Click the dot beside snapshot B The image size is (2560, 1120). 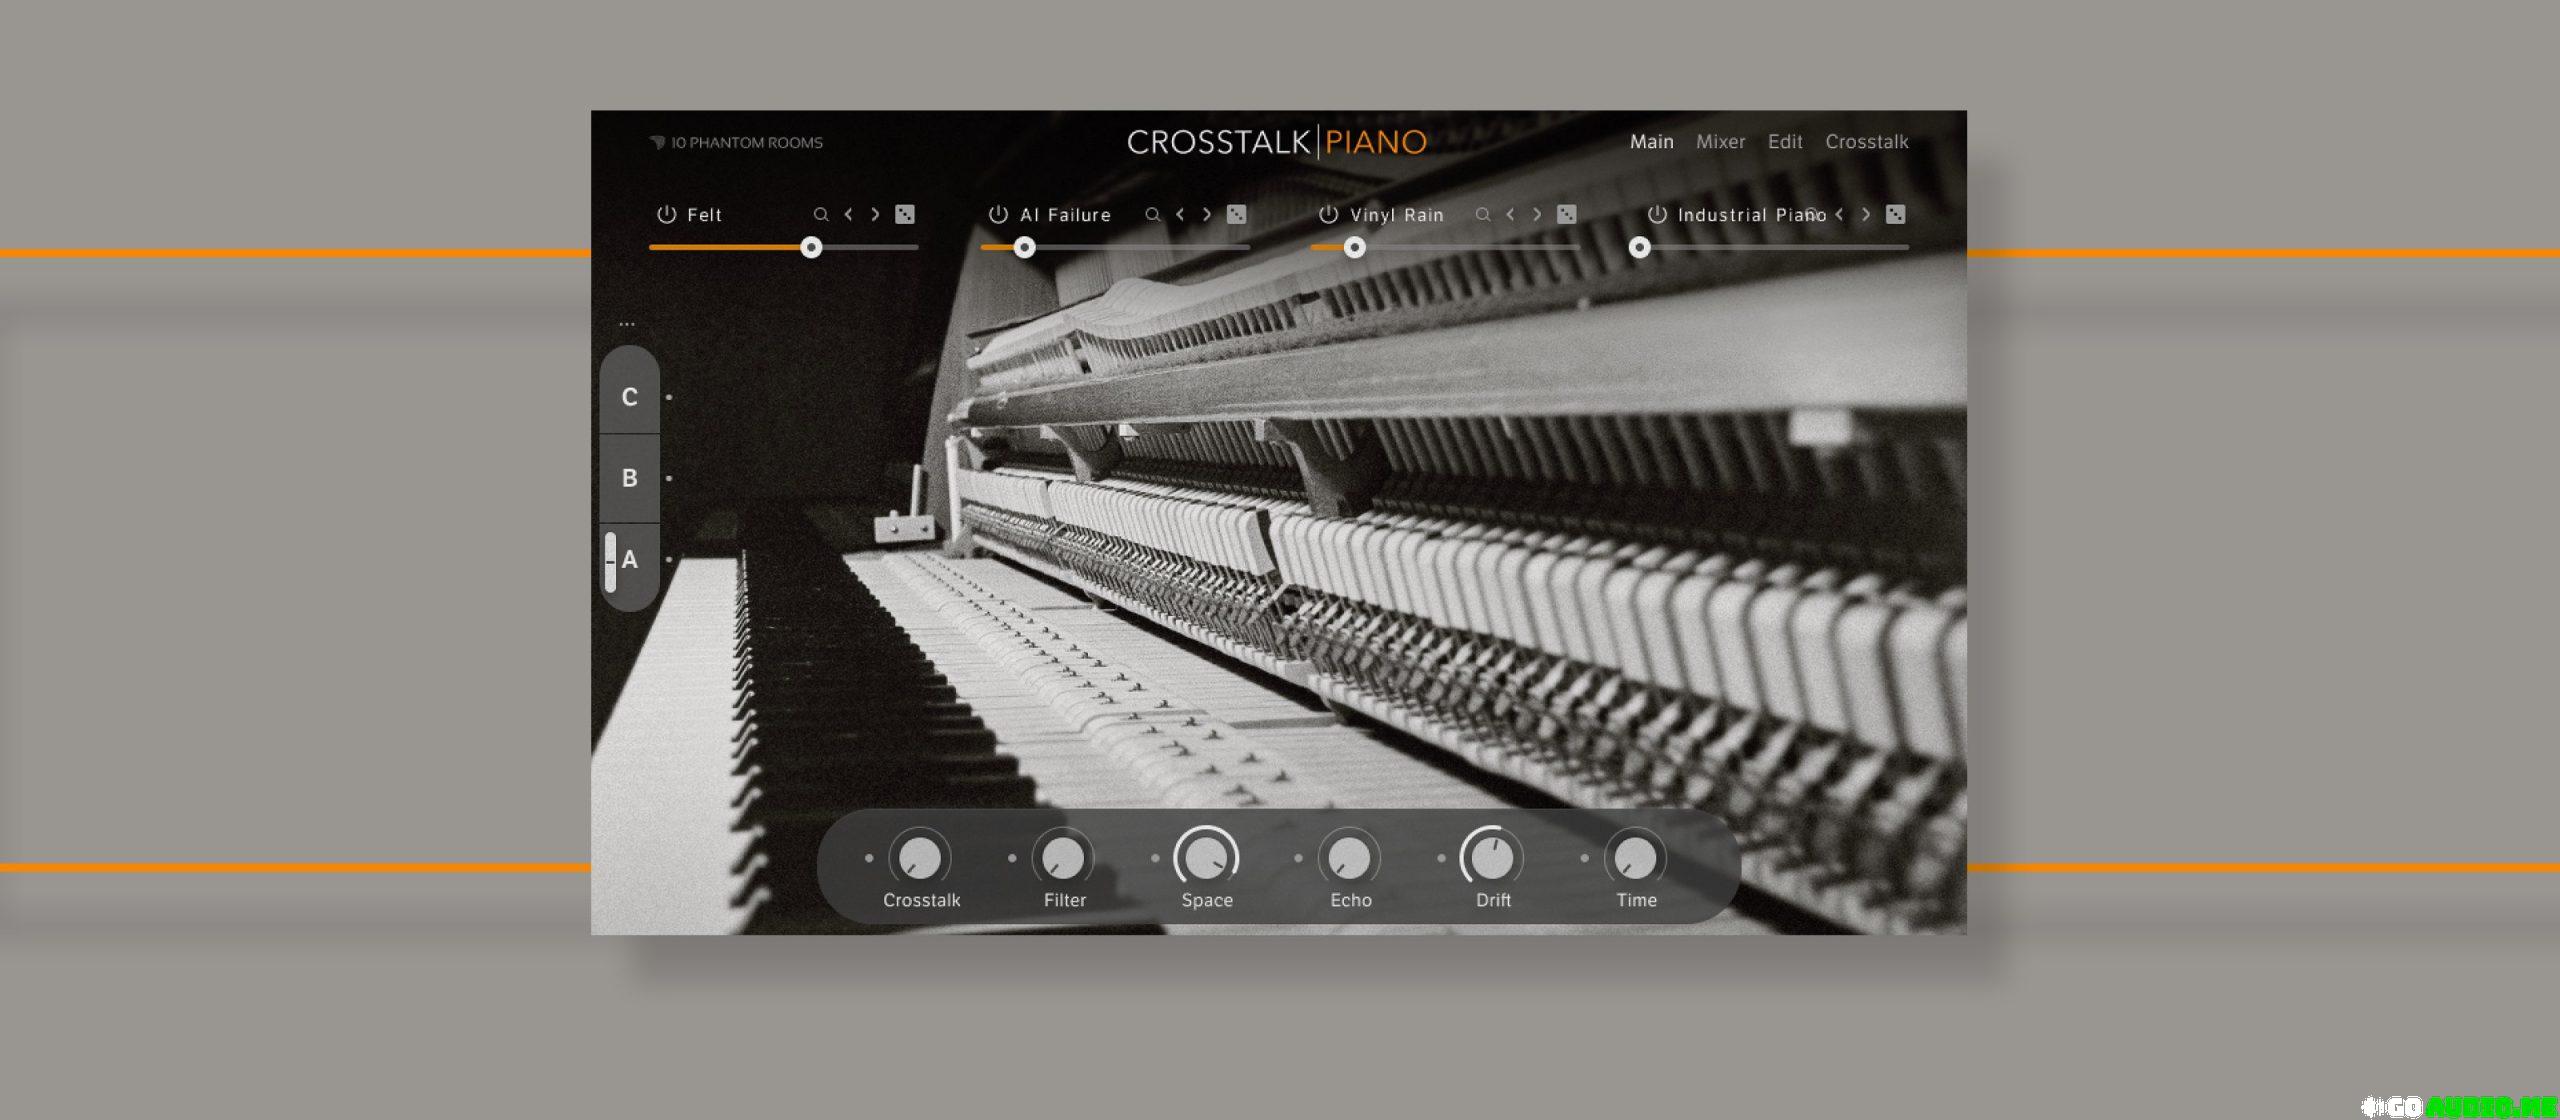point(669,478)
